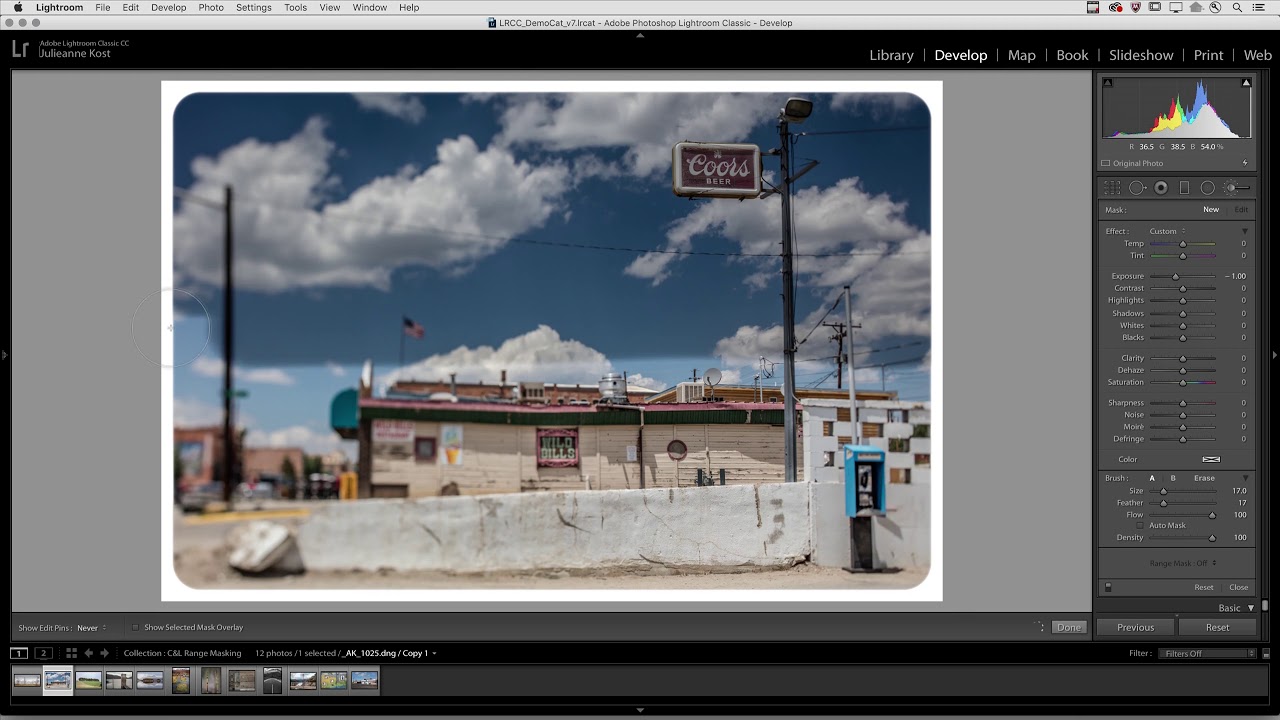Collapse the Effect sliders triangle
This screenshot has height=720, width=1280.
[1245, 231]
